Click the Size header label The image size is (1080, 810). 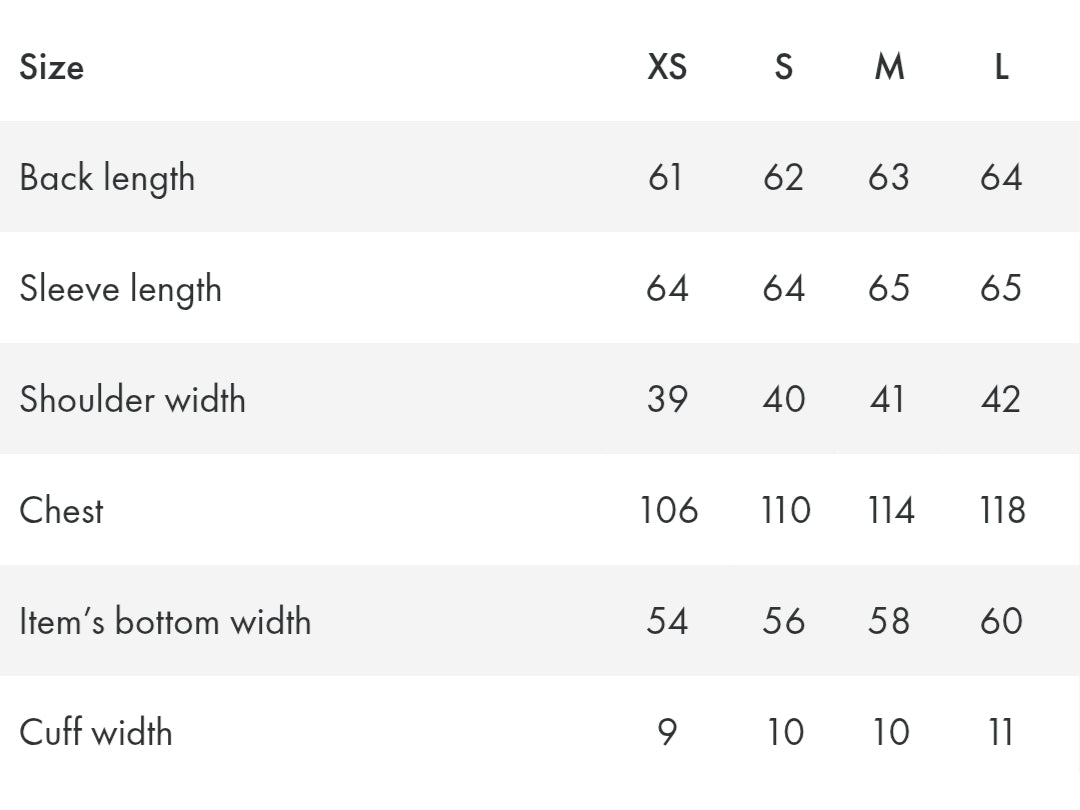(51, 67)
